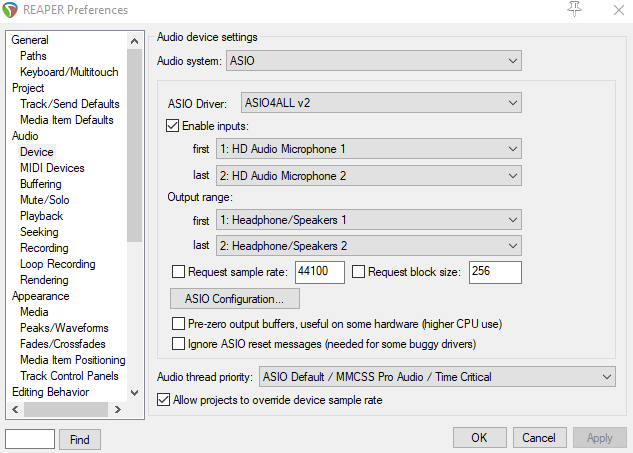
Task: Click the search text field beside Find
Action: coord(30,439)
